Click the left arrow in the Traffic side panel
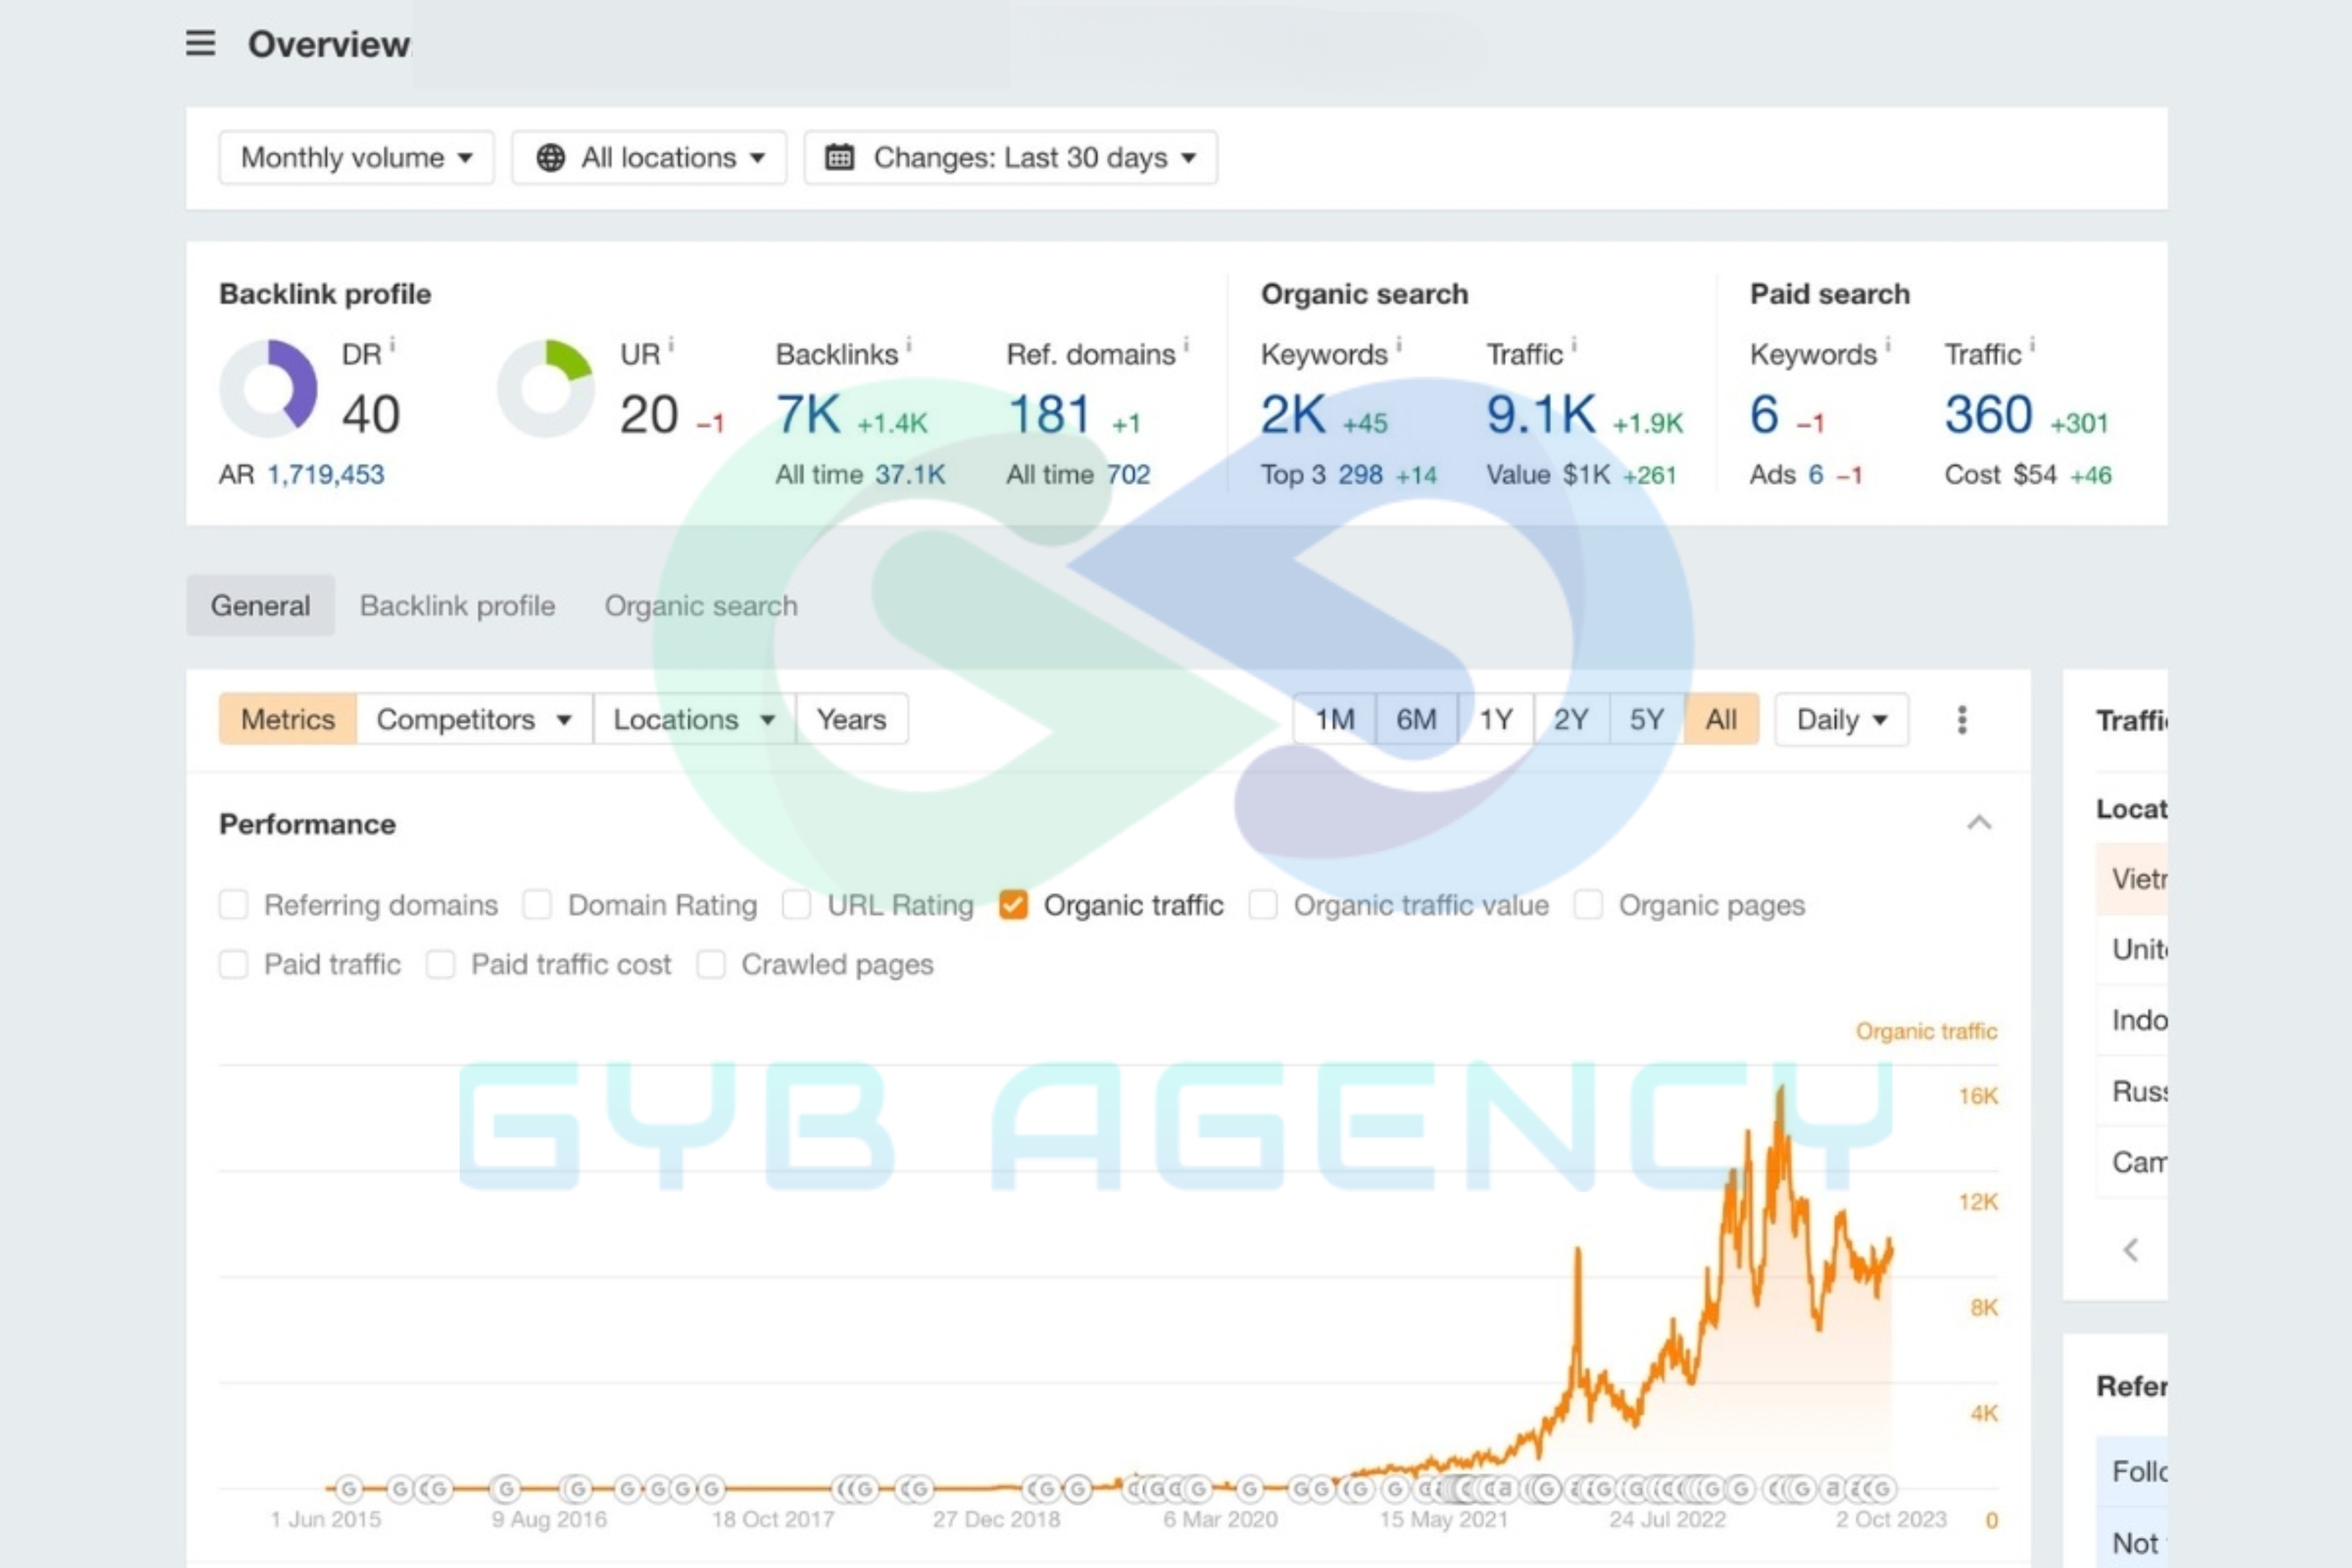This screenshot has height=1568, width=2352. click(x=2131, y=1250)
